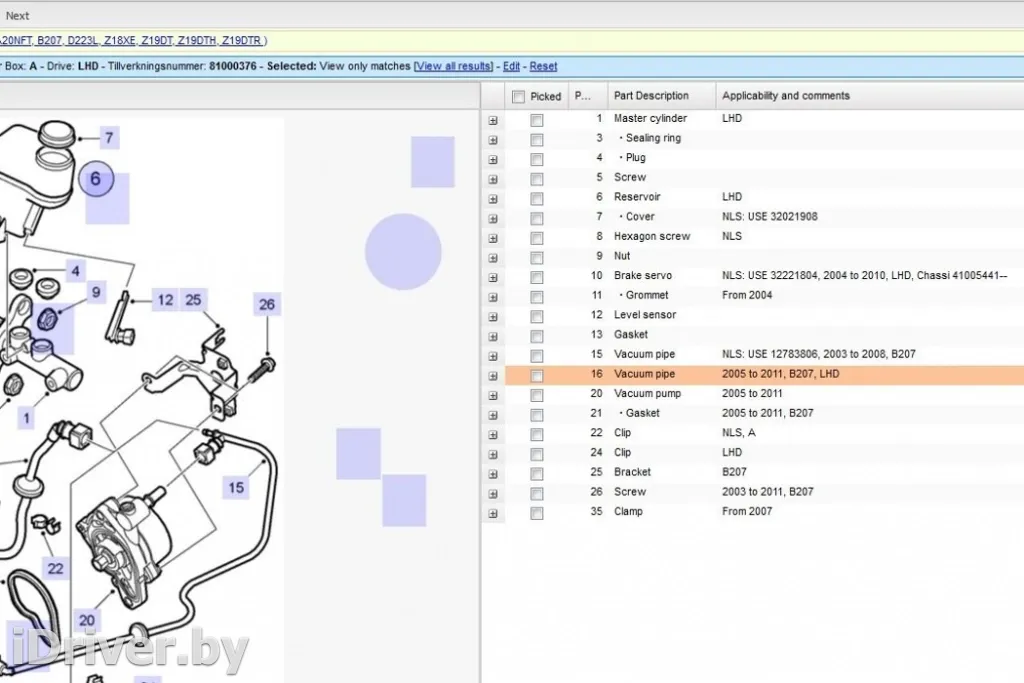Select callout 7 reservoir cover in diagram

(109, 139)
